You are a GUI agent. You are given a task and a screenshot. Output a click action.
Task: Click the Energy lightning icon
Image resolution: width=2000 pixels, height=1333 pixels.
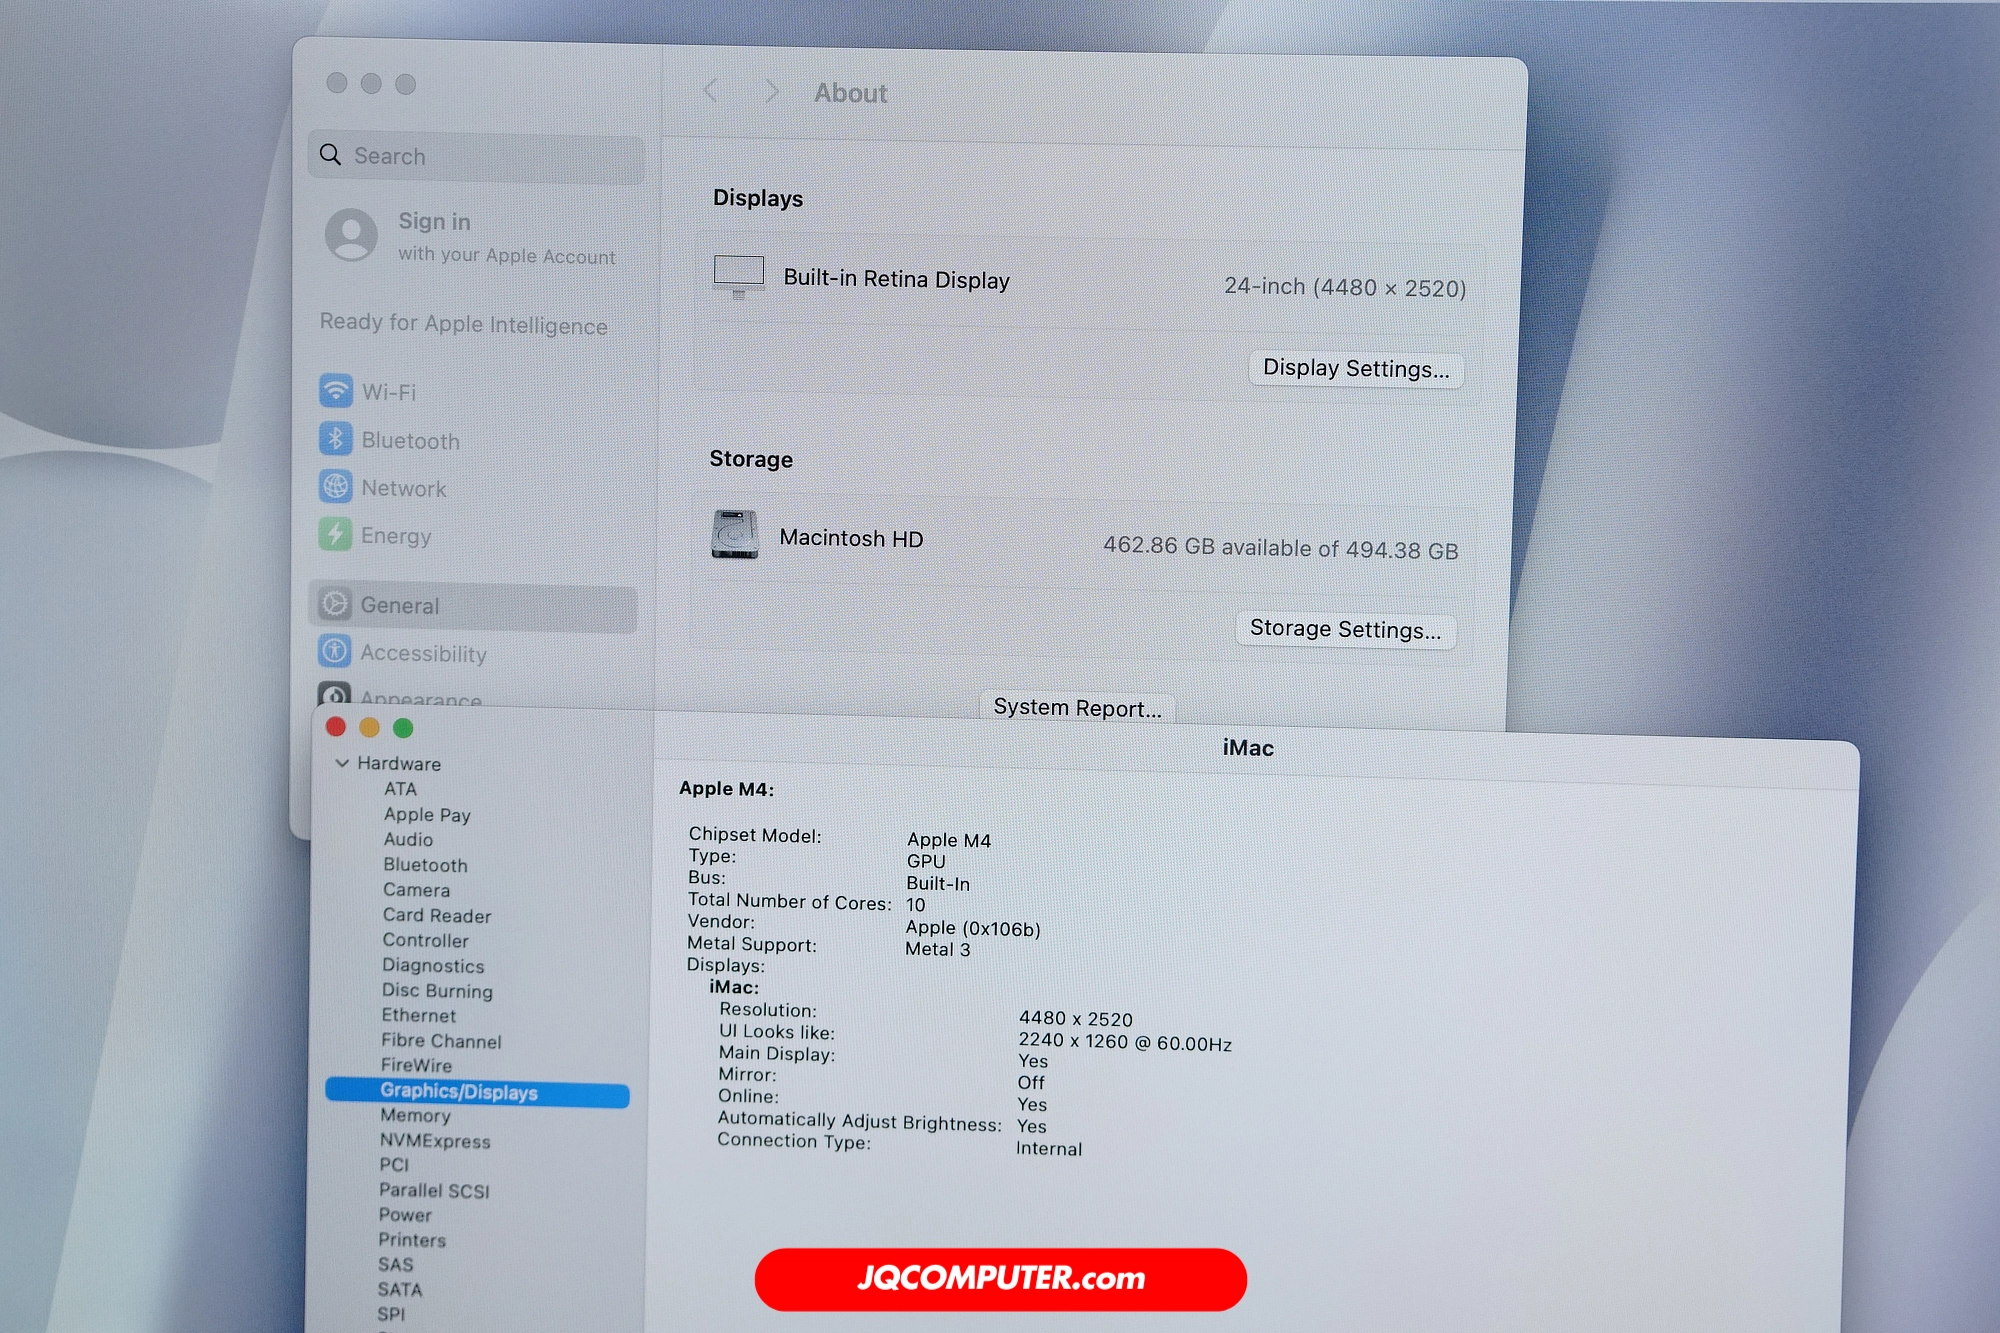tap(335, 534)
